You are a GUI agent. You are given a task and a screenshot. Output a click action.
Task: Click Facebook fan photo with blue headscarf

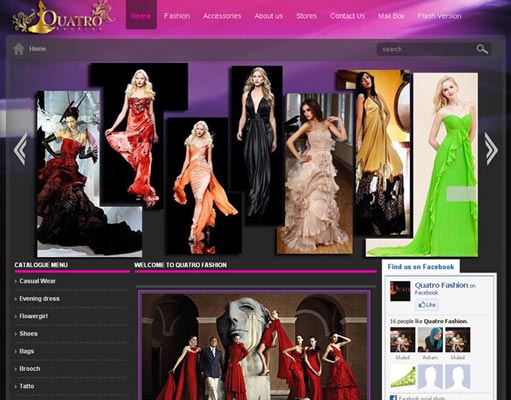pos(430,339)
